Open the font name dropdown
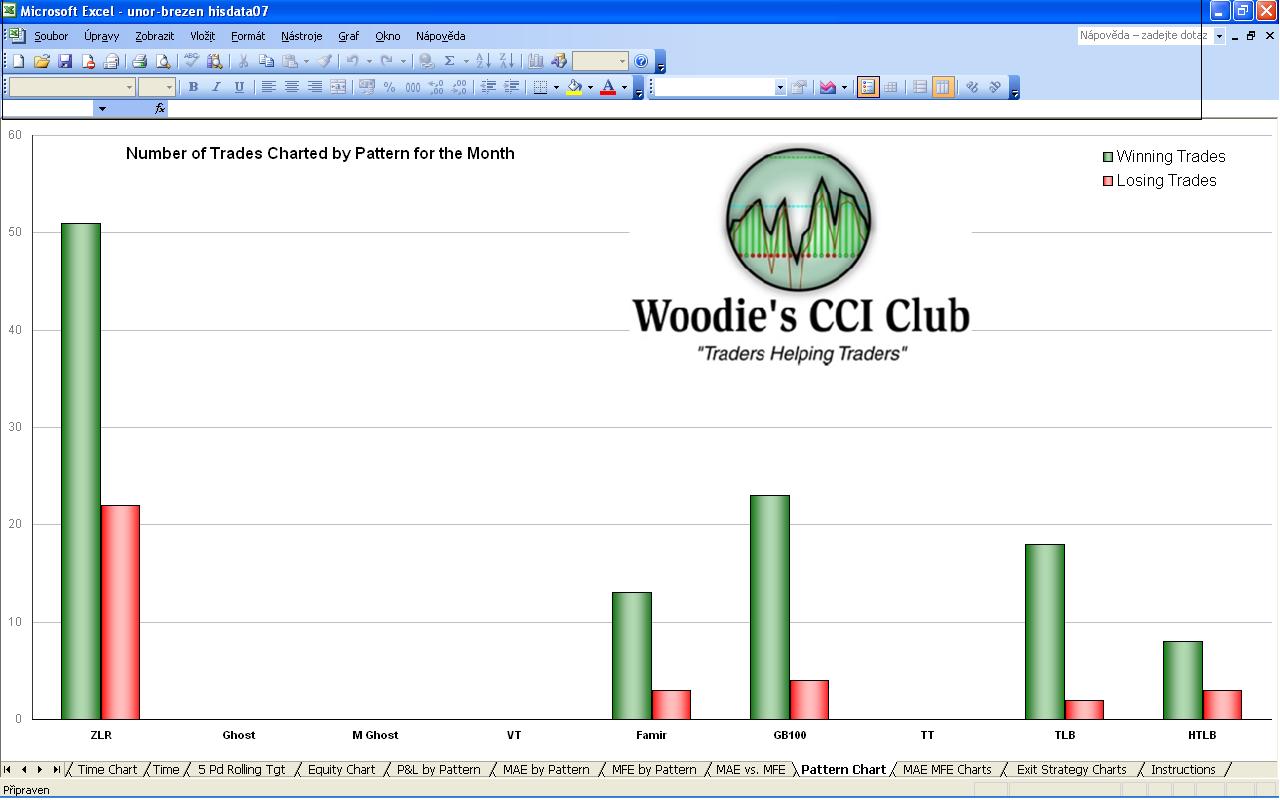The image size is (1280, 800). pyautogui.click(x=129, y=87)
